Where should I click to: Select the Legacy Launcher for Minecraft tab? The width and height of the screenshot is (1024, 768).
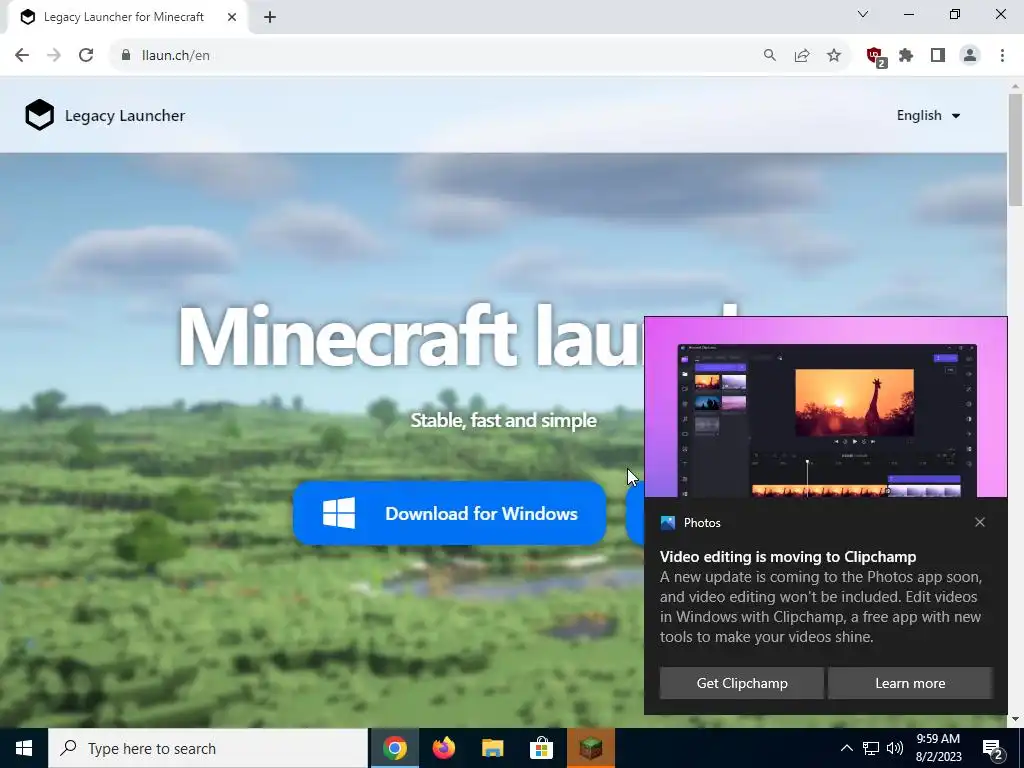[x=128, y=17]
